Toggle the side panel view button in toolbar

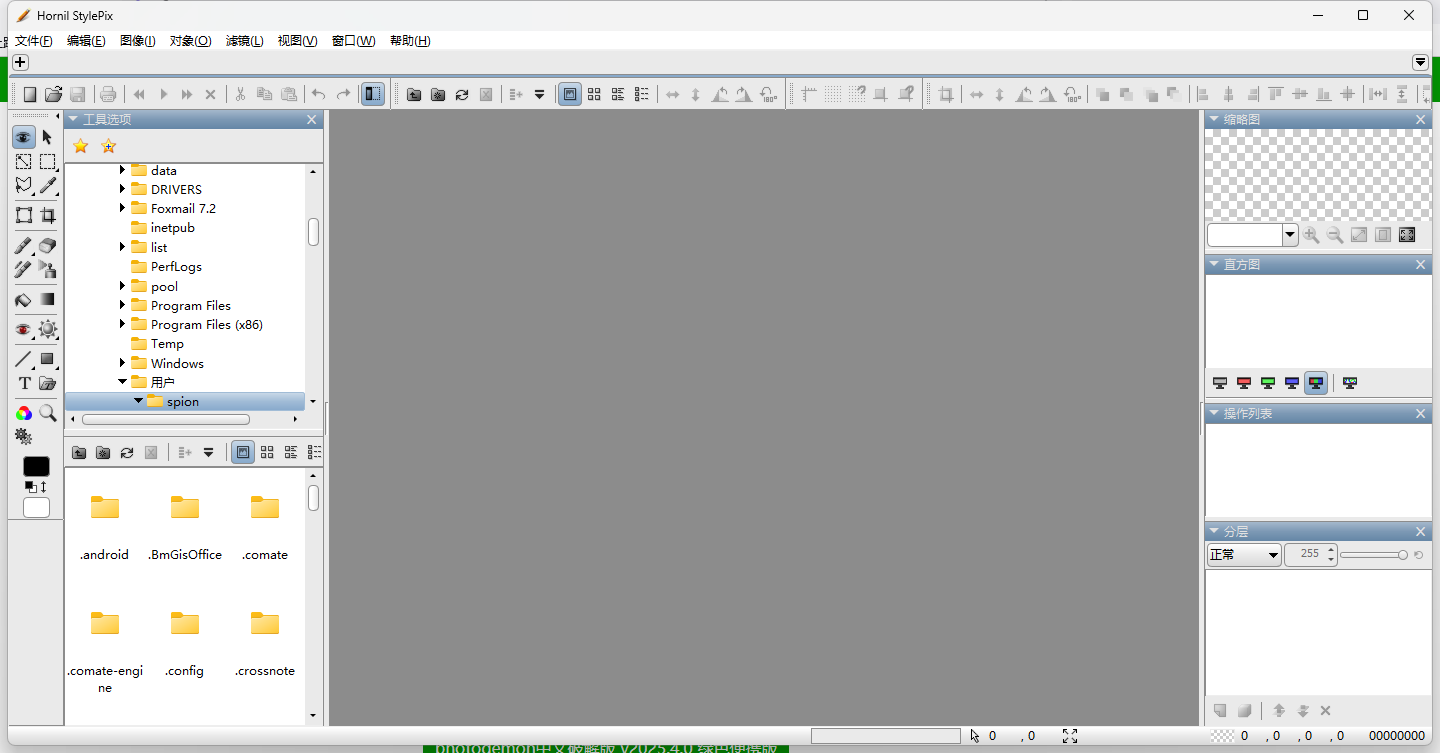(373, 94)
